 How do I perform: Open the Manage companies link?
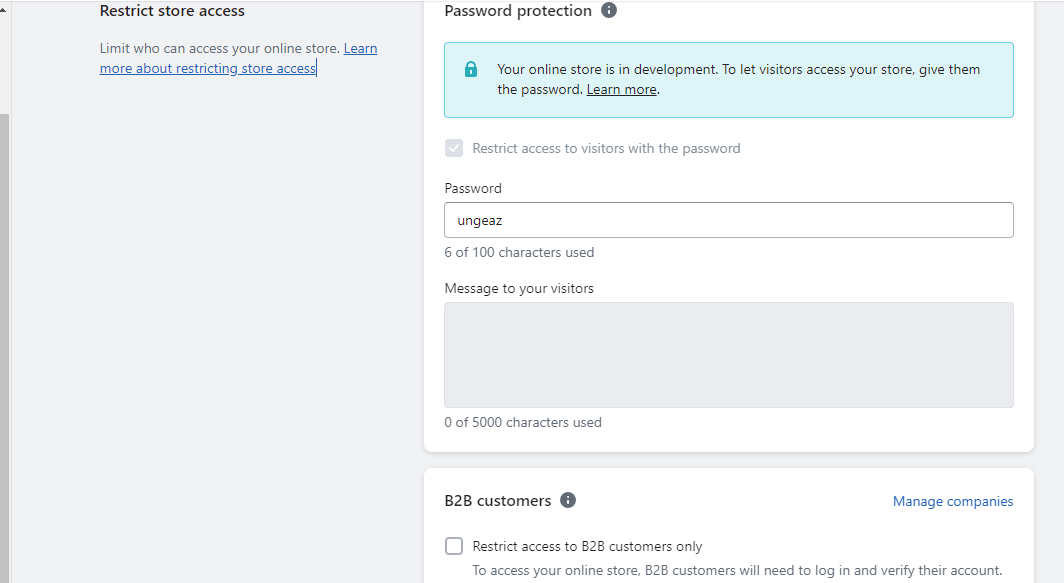(952, 501)
